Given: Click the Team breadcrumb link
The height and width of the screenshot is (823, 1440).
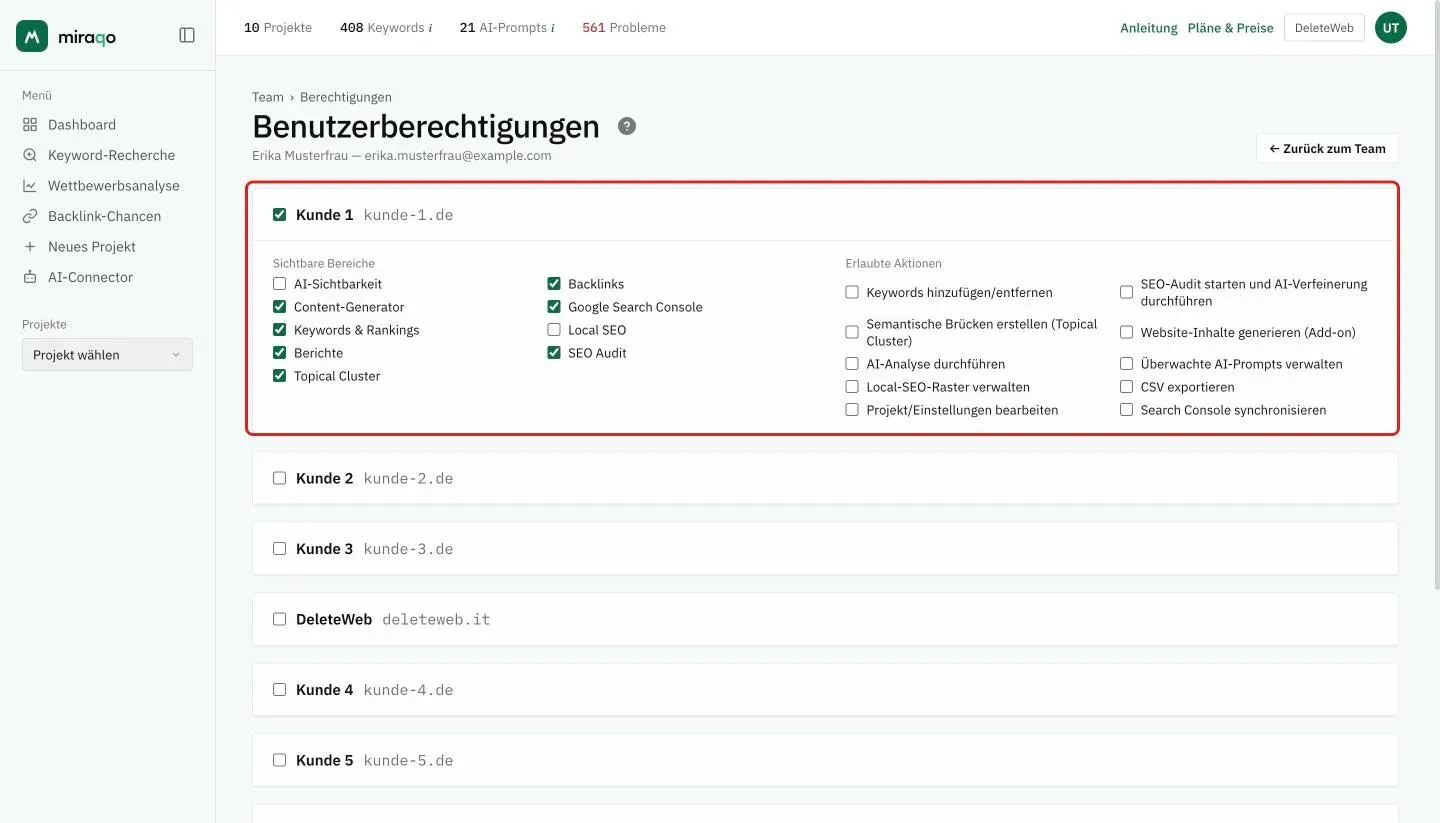Looking at the screenshot, I should pos(268,97).
